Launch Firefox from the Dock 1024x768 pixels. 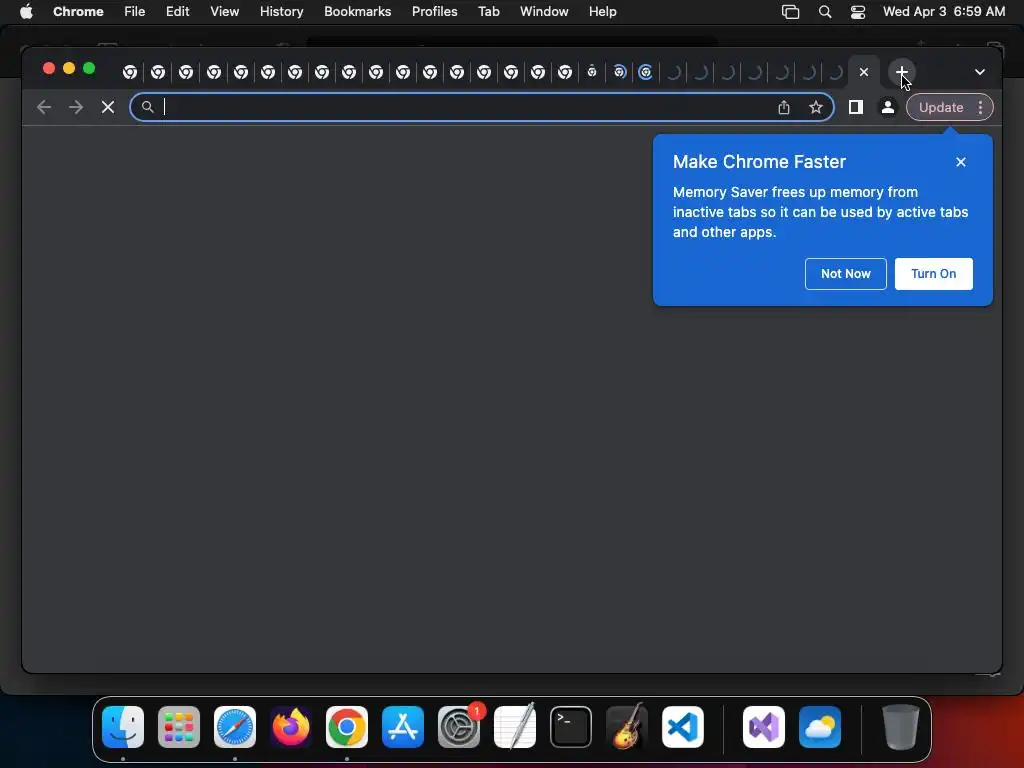pyautogui.click(x=291, y=727)
